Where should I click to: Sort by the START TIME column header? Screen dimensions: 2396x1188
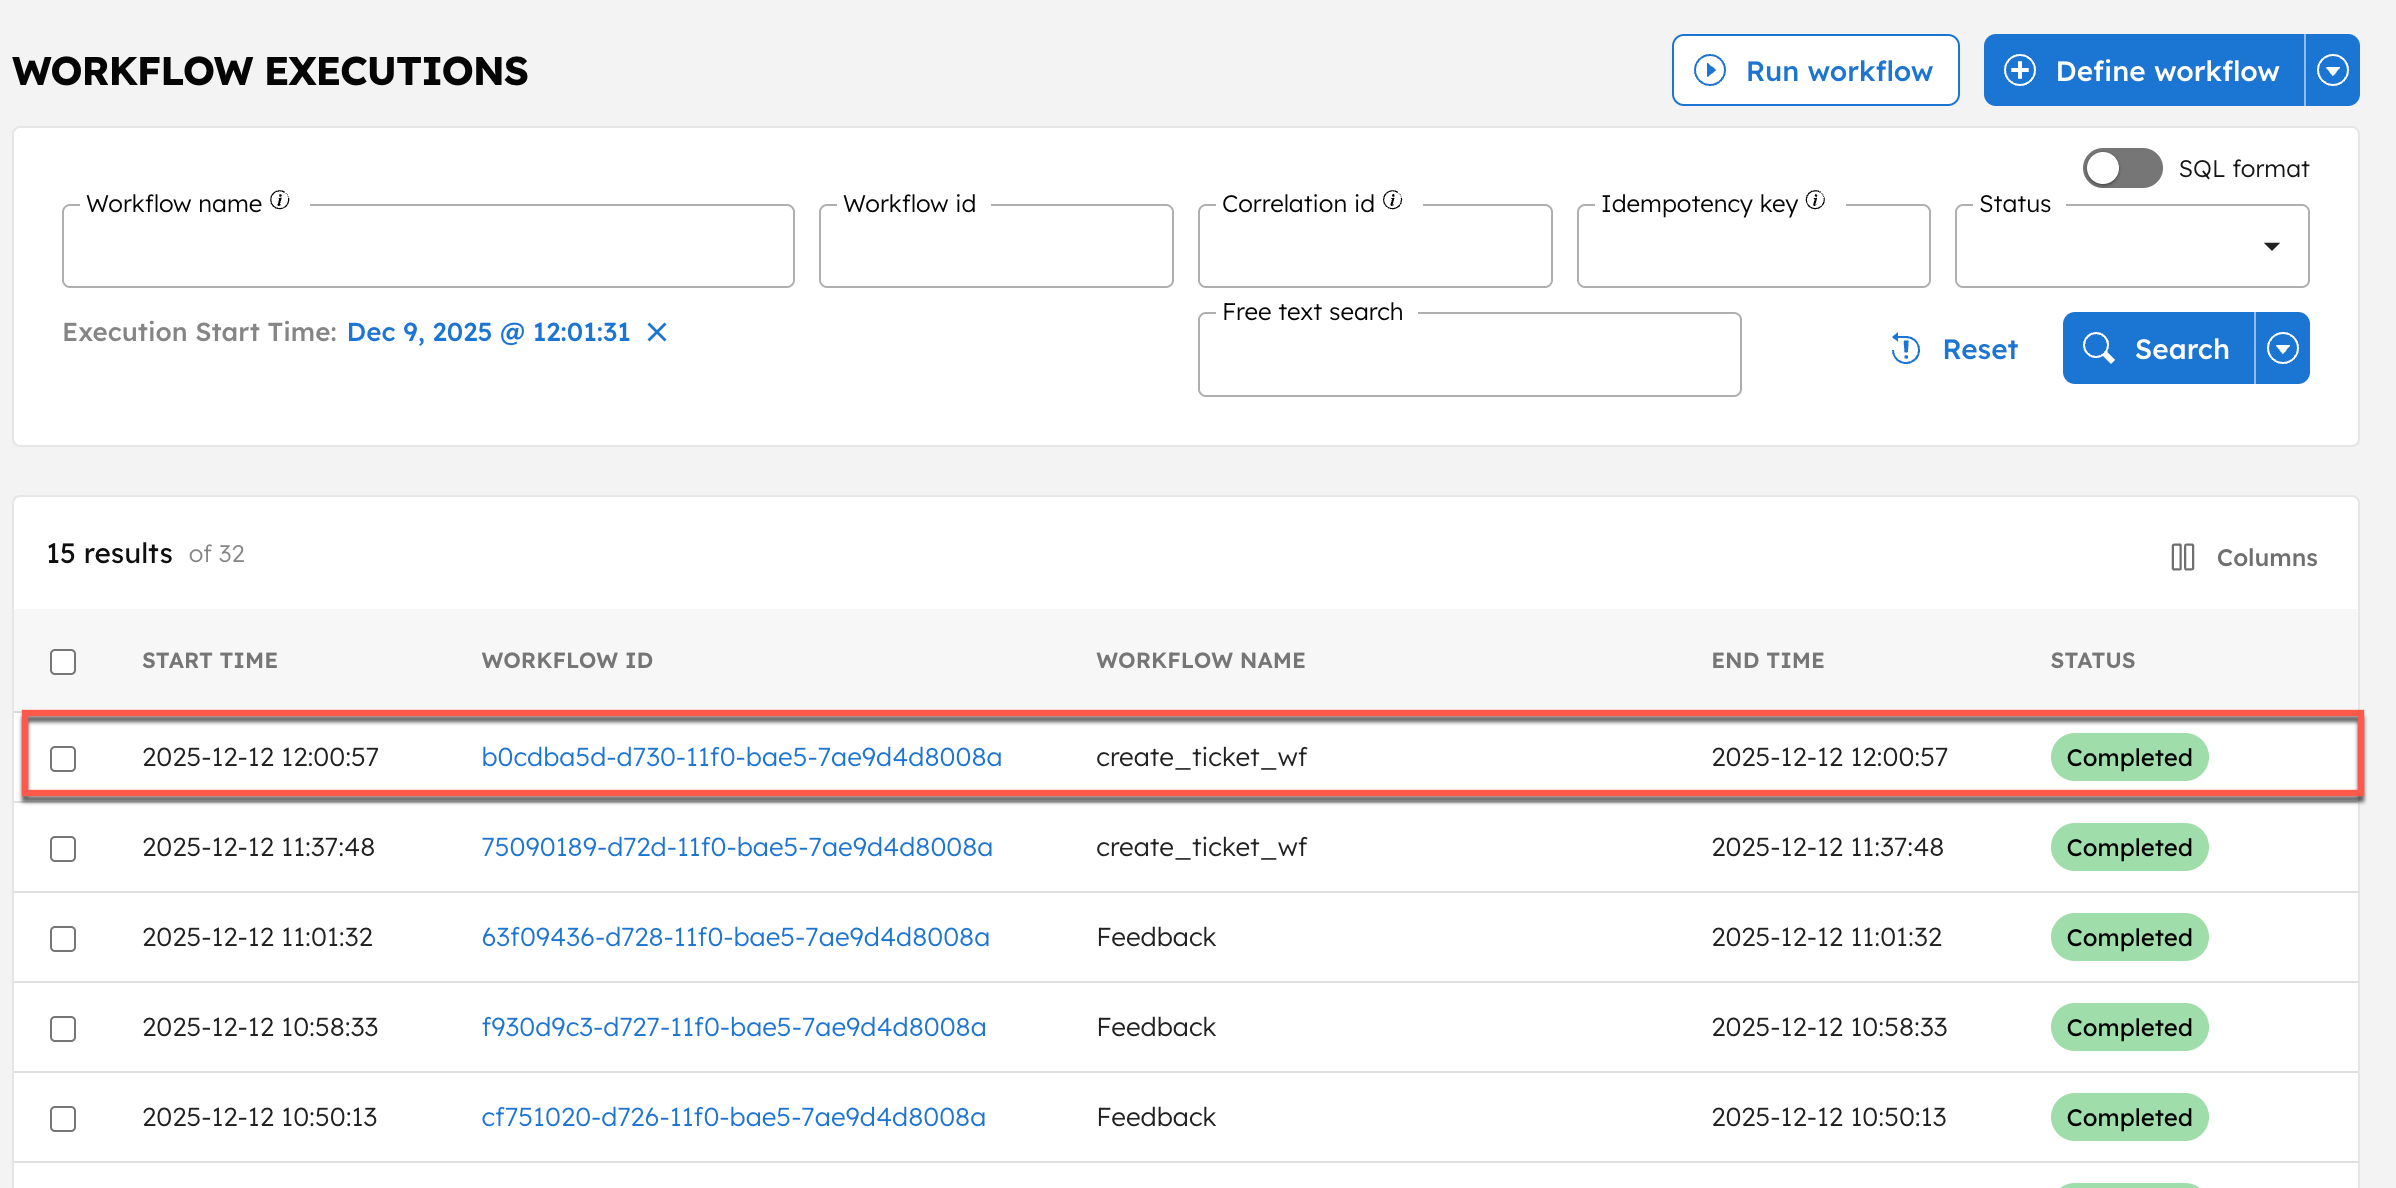[210, 660]
